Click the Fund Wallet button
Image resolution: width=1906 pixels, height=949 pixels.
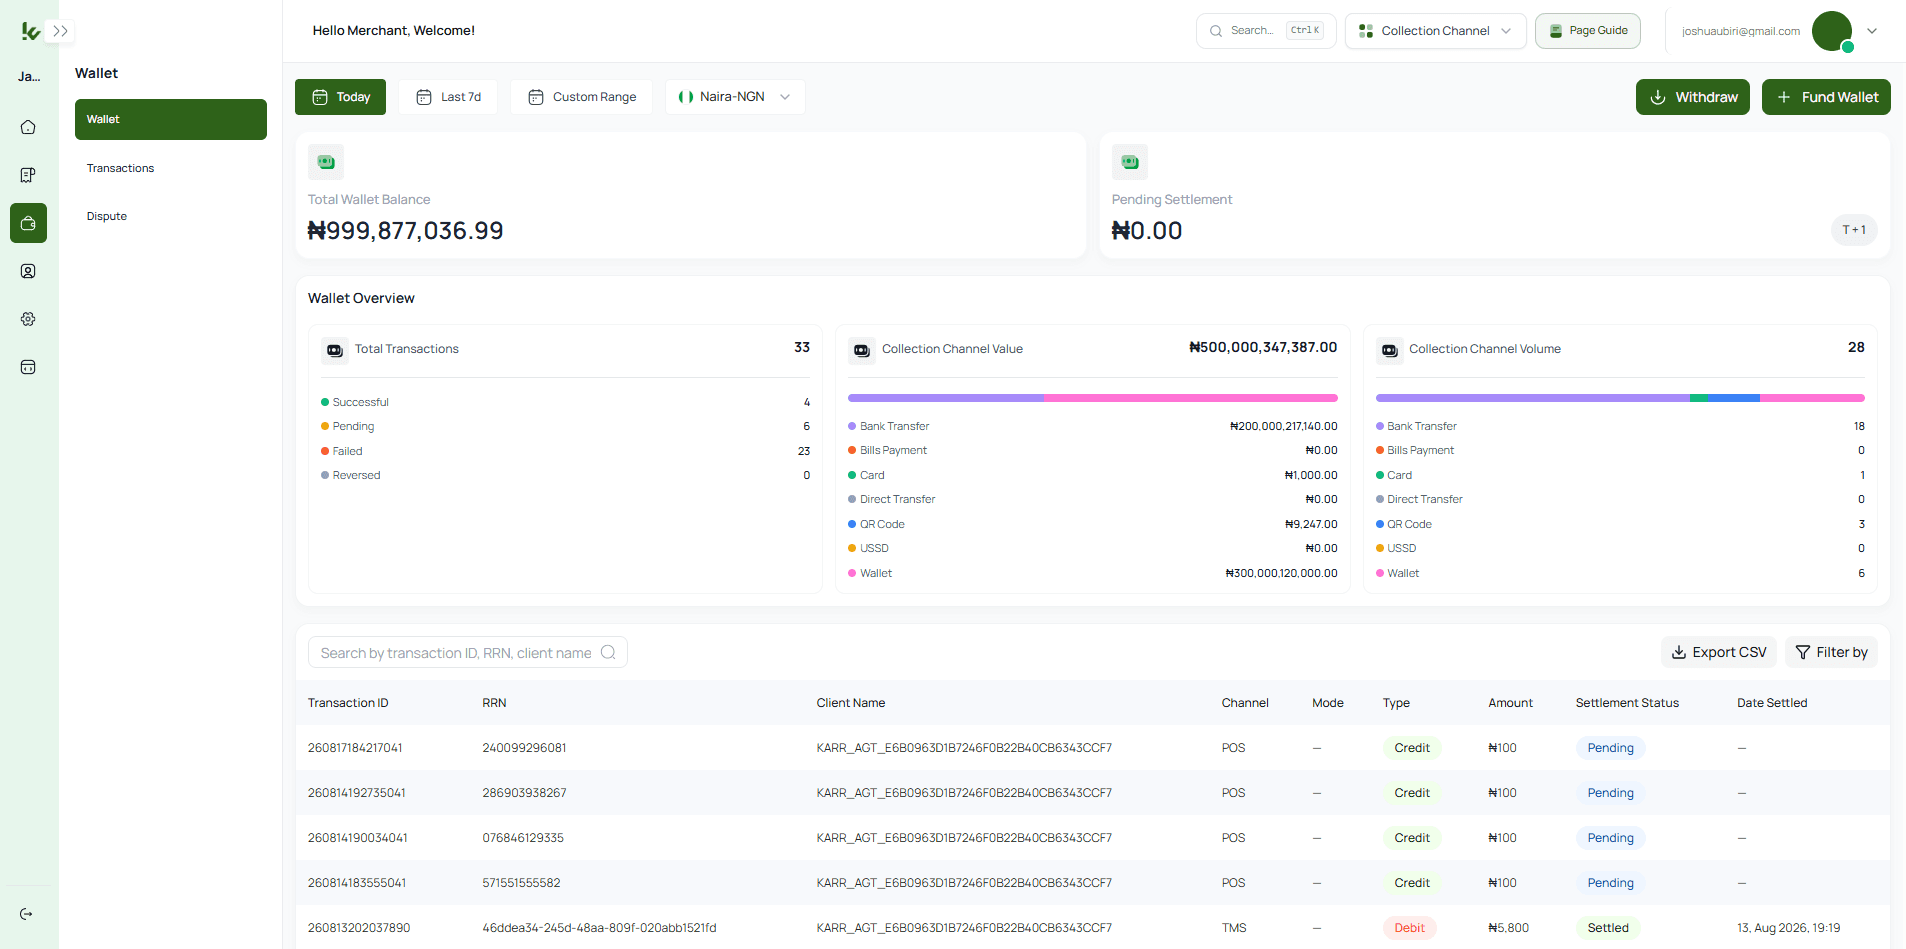click(x=1826, y=97)
